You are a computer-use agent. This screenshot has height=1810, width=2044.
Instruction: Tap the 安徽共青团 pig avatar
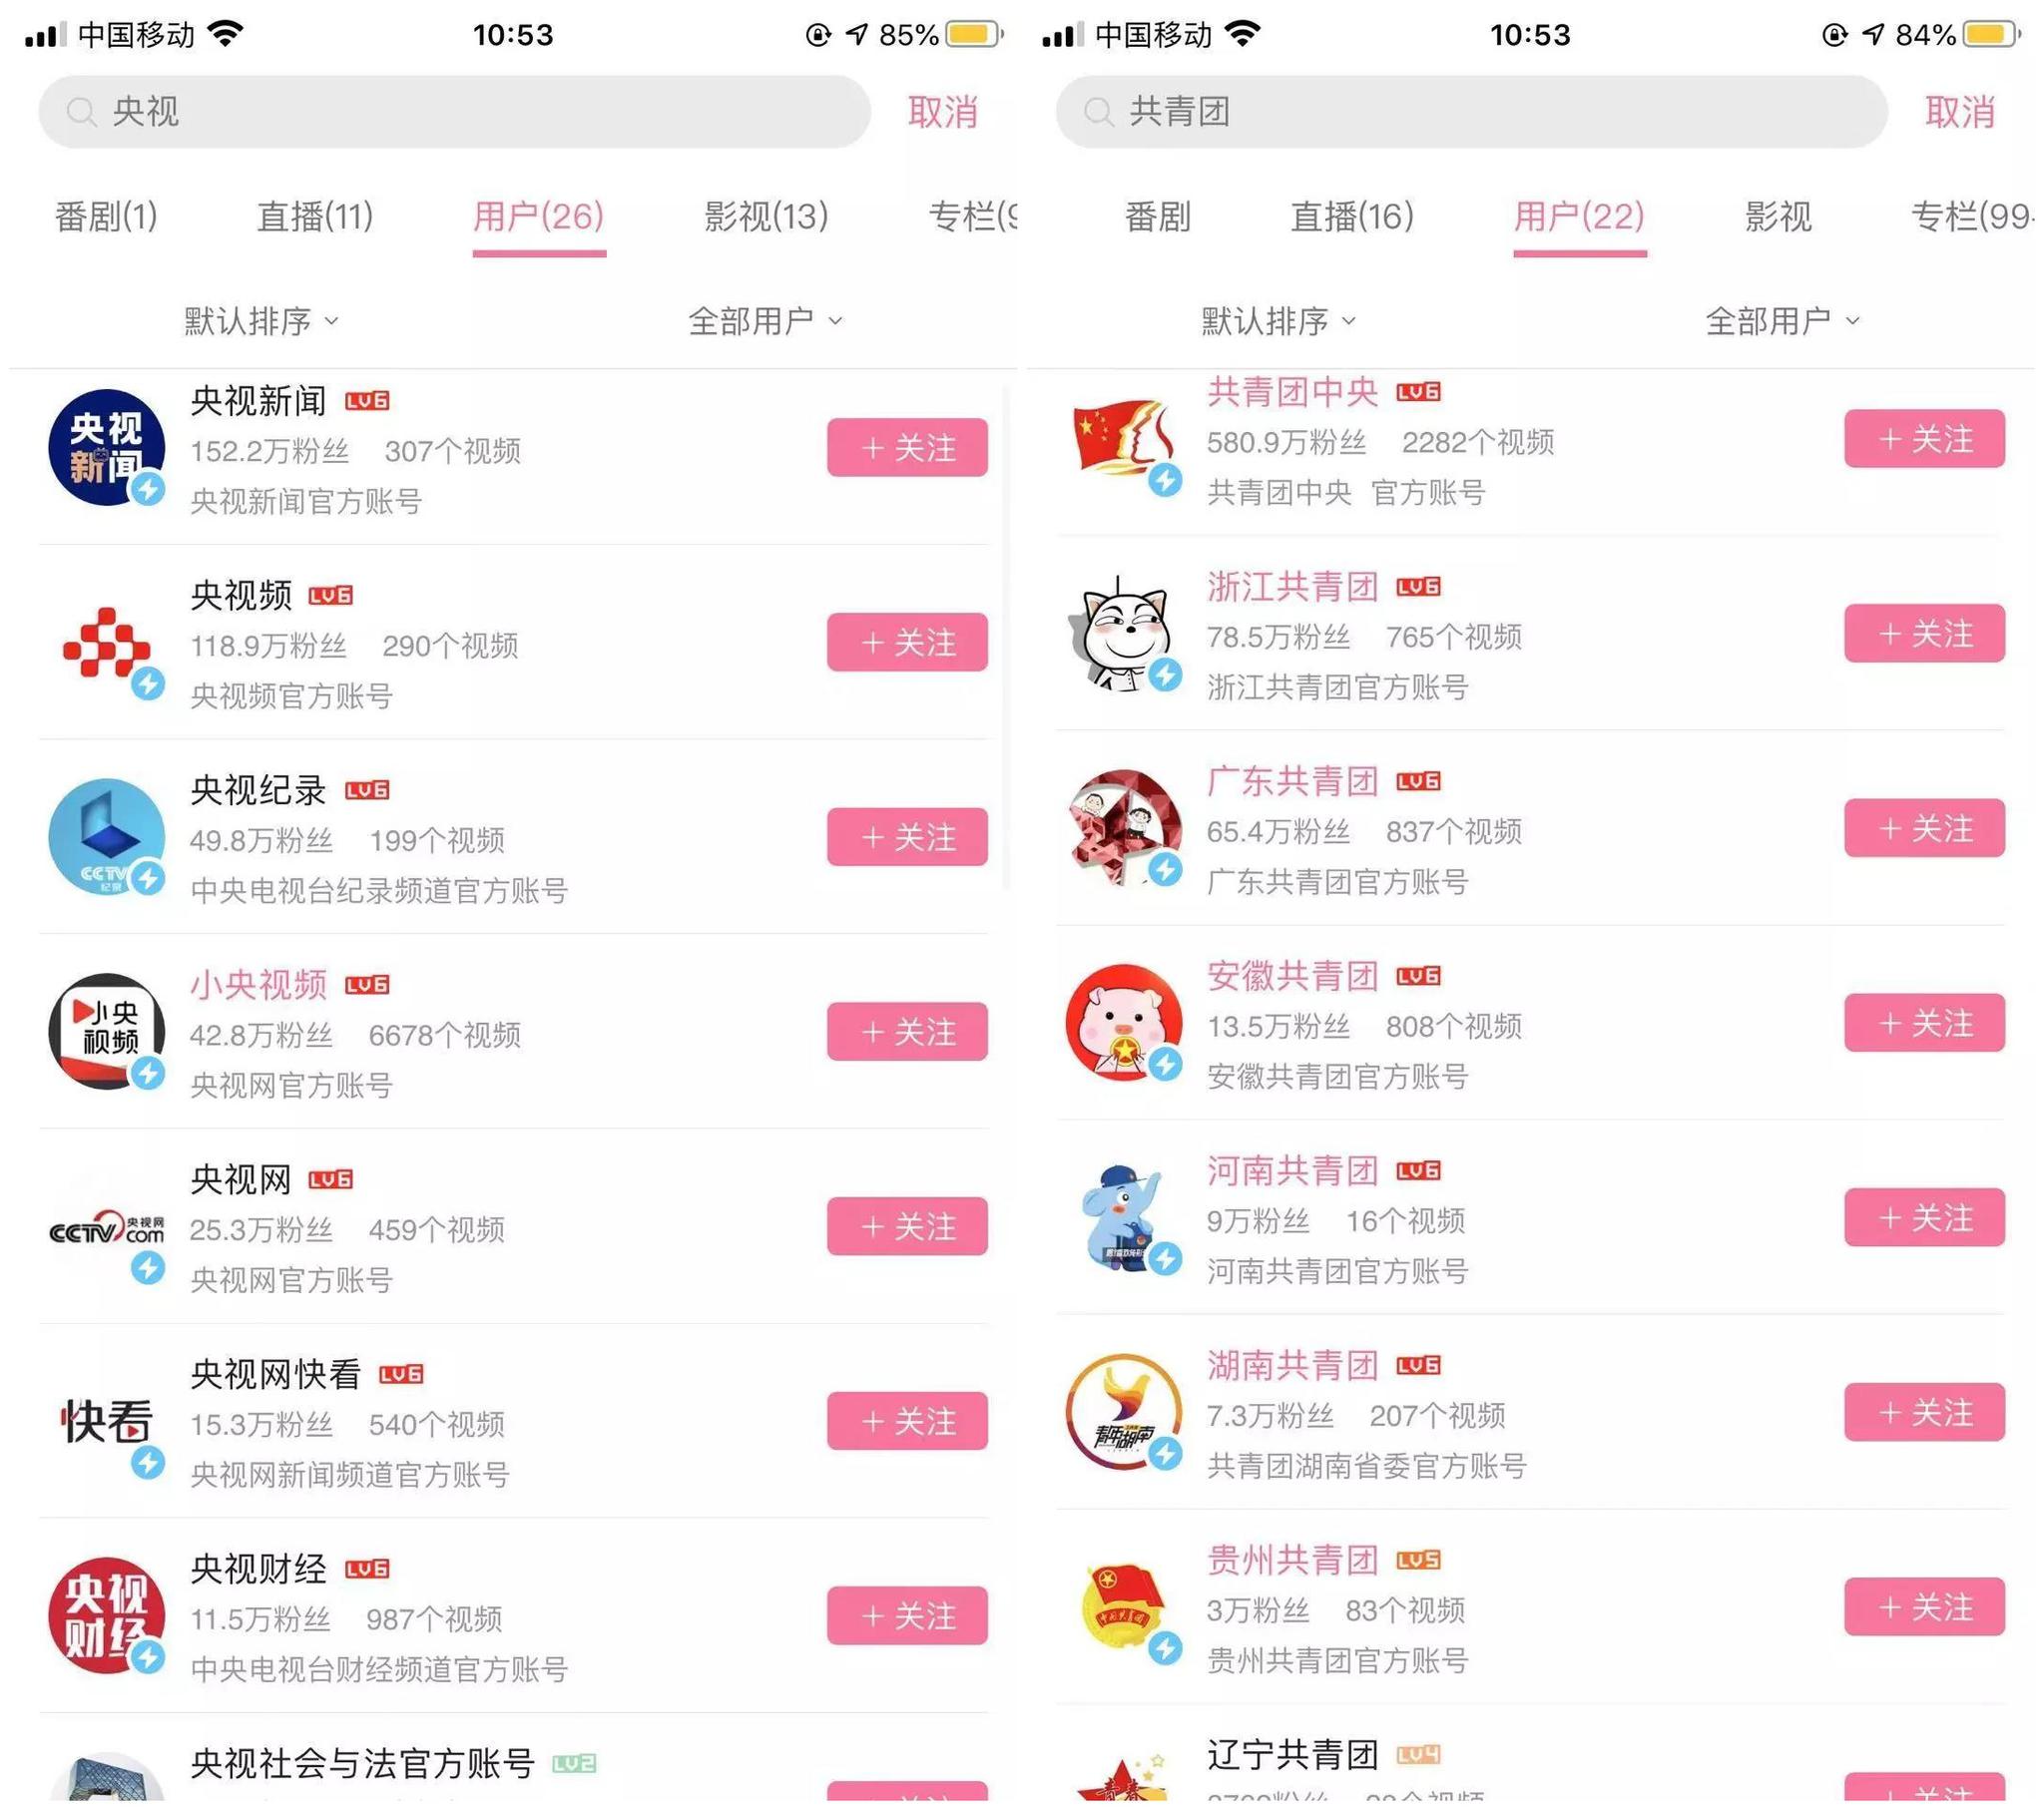[x=1124, y=1022]
